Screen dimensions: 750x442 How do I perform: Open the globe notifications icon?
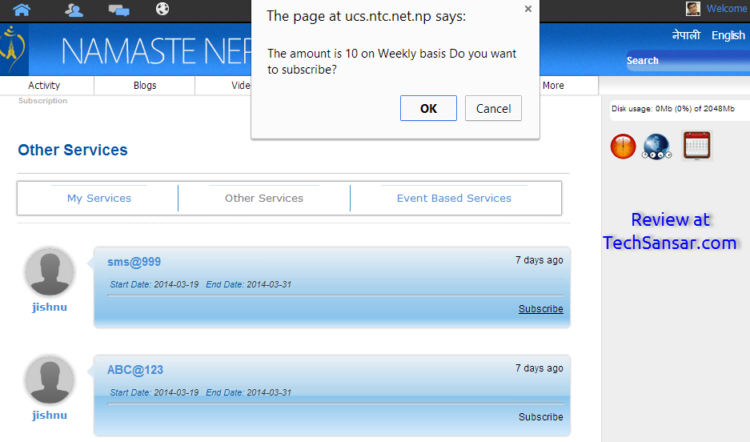click(163, 9)
